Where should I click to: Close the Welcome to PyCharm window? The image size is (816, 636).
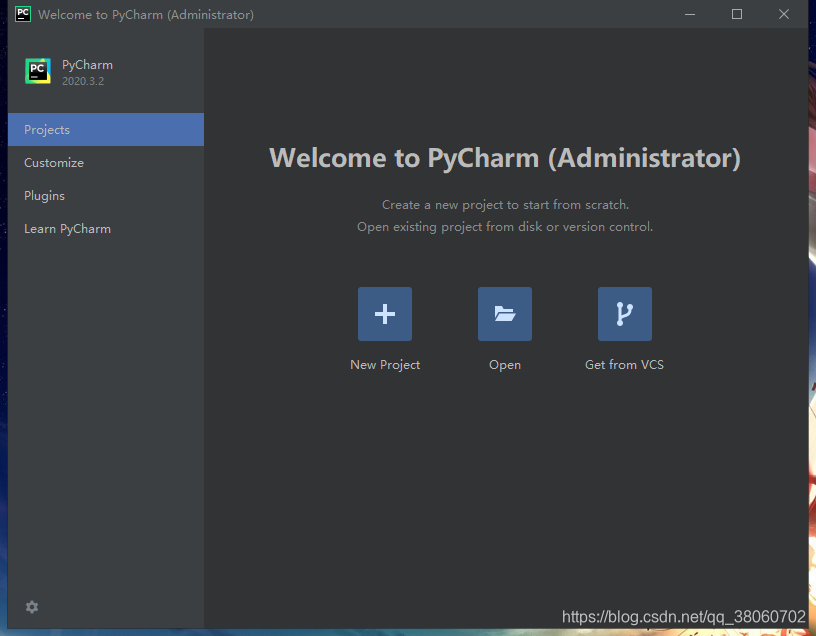pyautogui.click(x=784, y=14)
